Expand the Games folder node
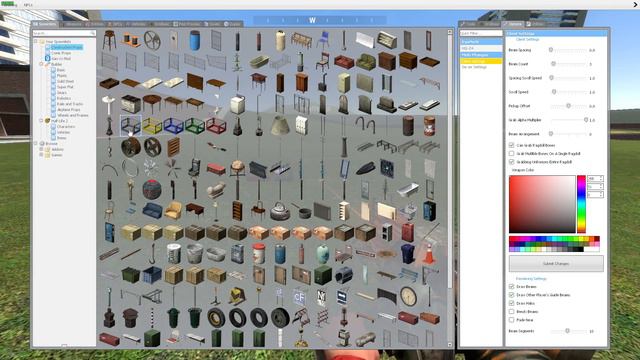Viewport: 640px width, 360px height. (41, 155)
